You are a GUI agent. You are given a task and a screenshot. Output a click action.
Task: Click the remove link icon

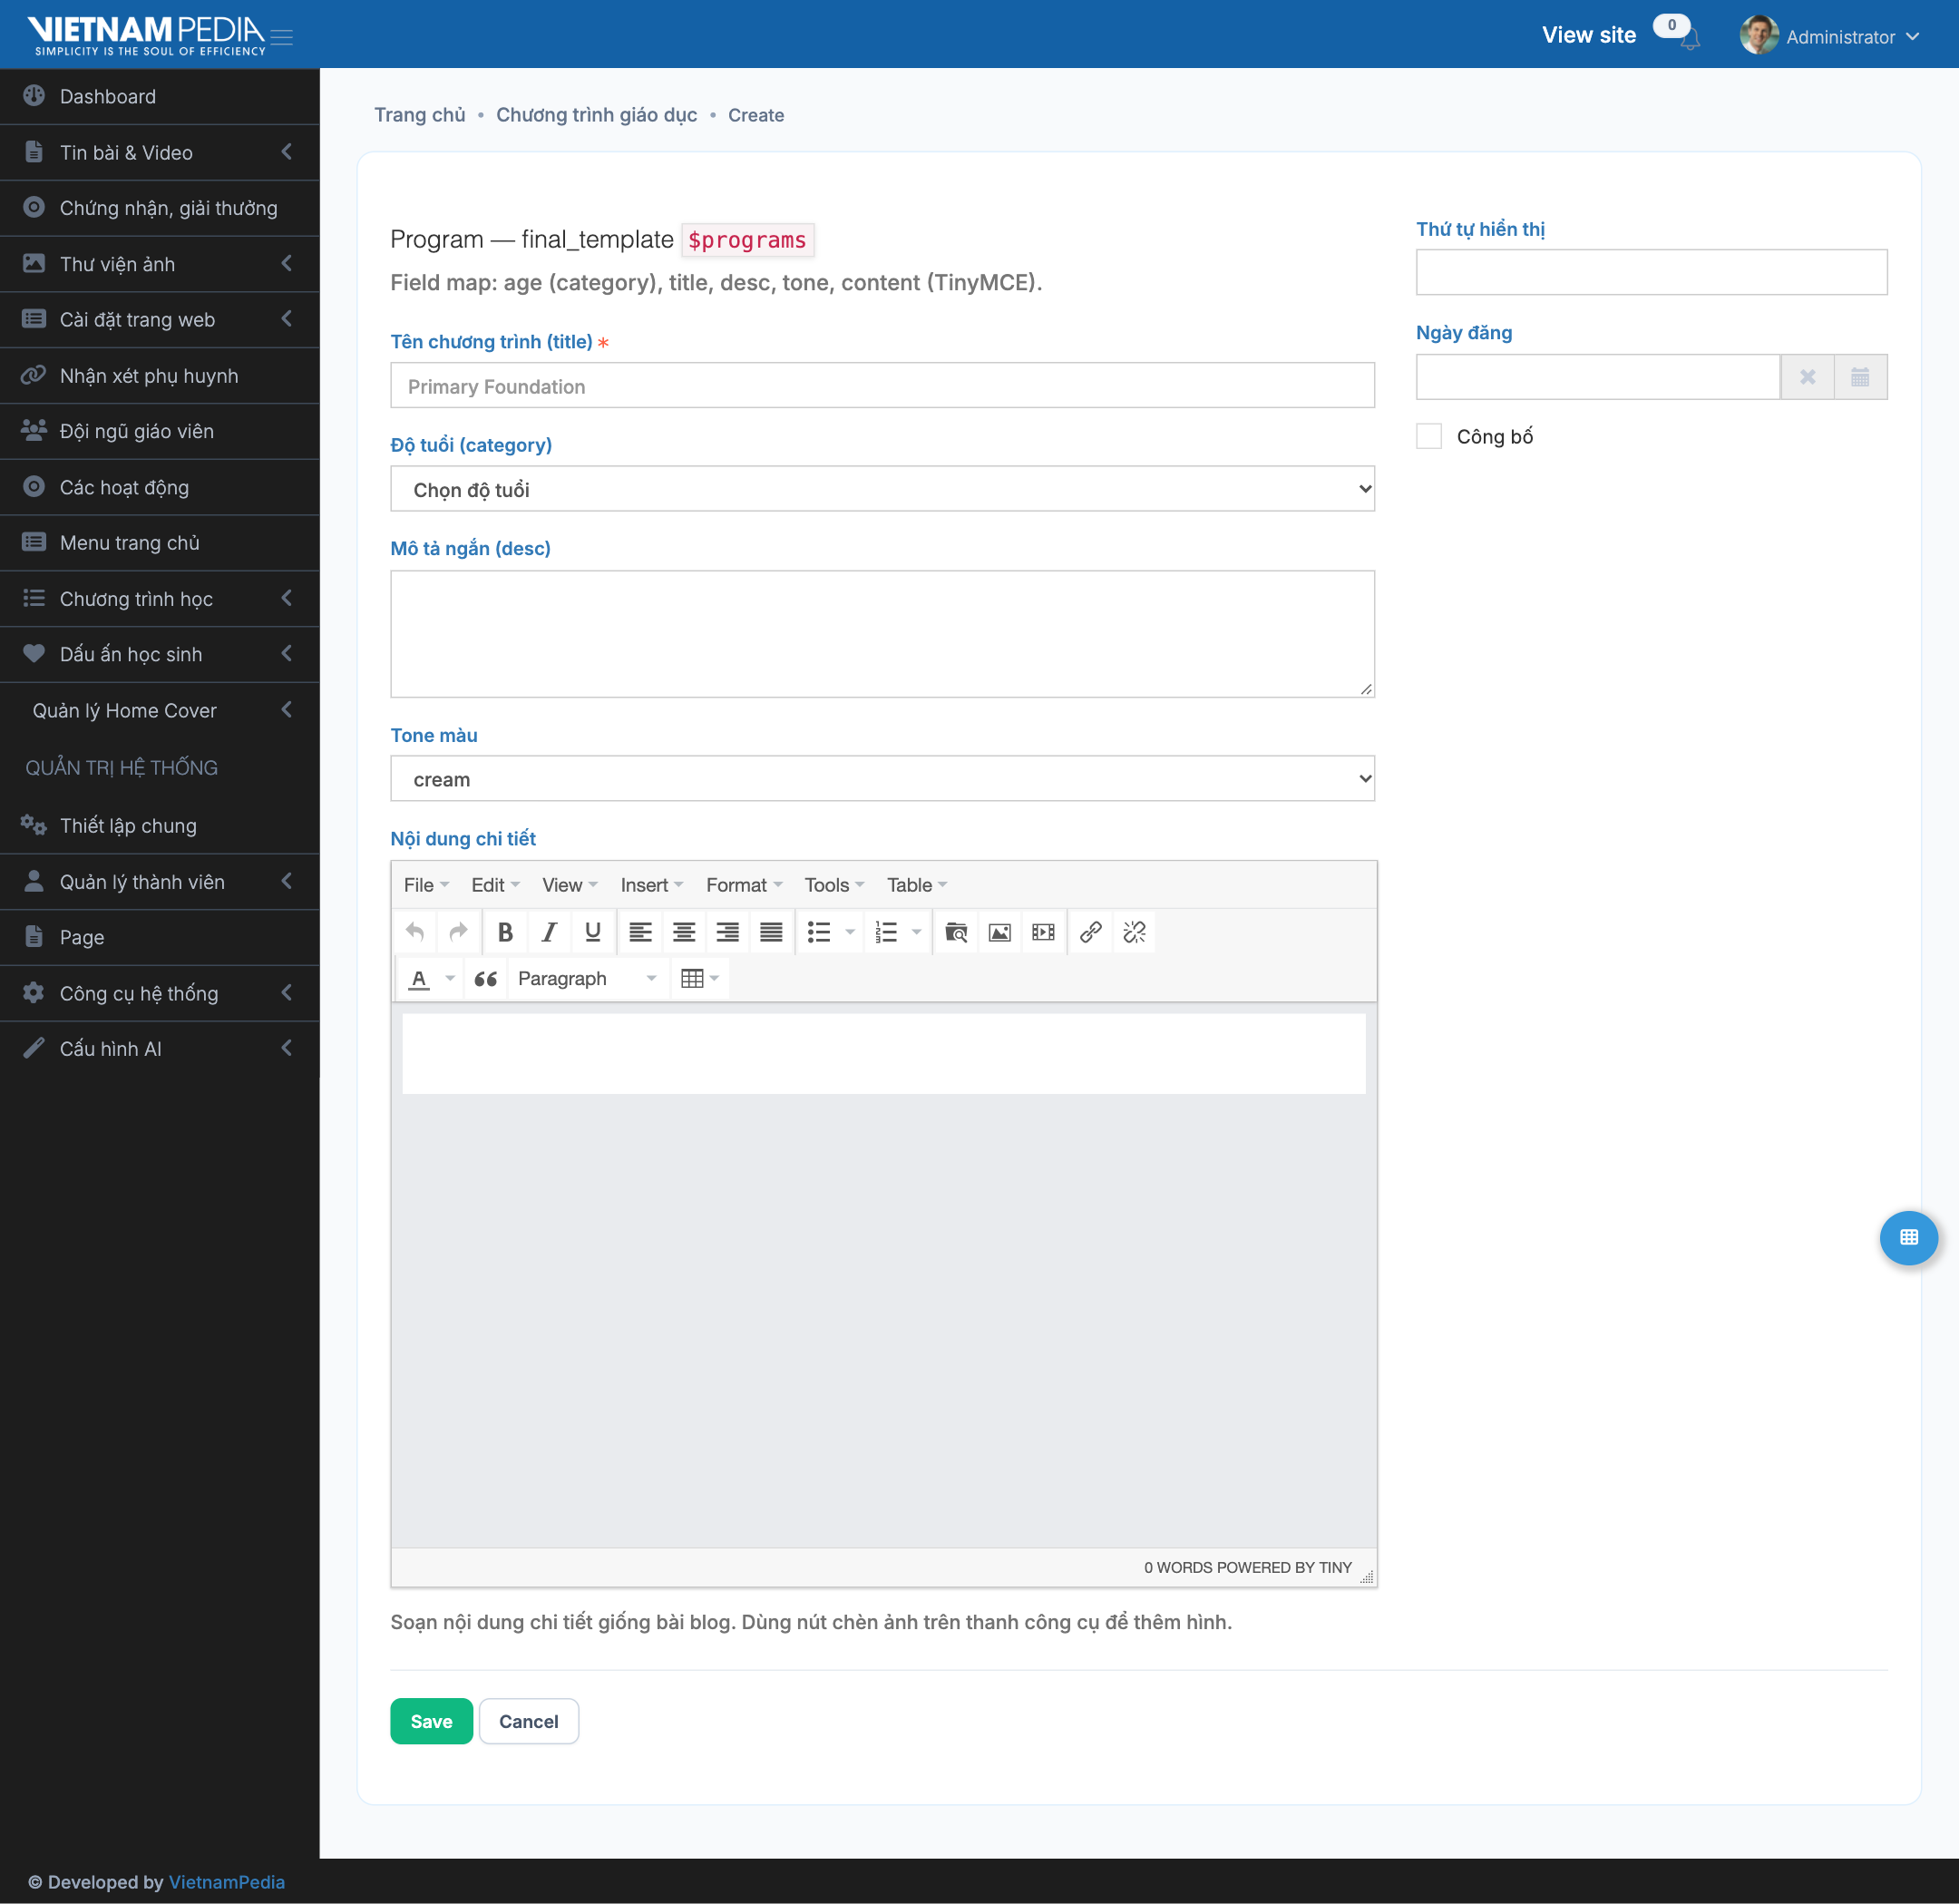pos(1135,932)
